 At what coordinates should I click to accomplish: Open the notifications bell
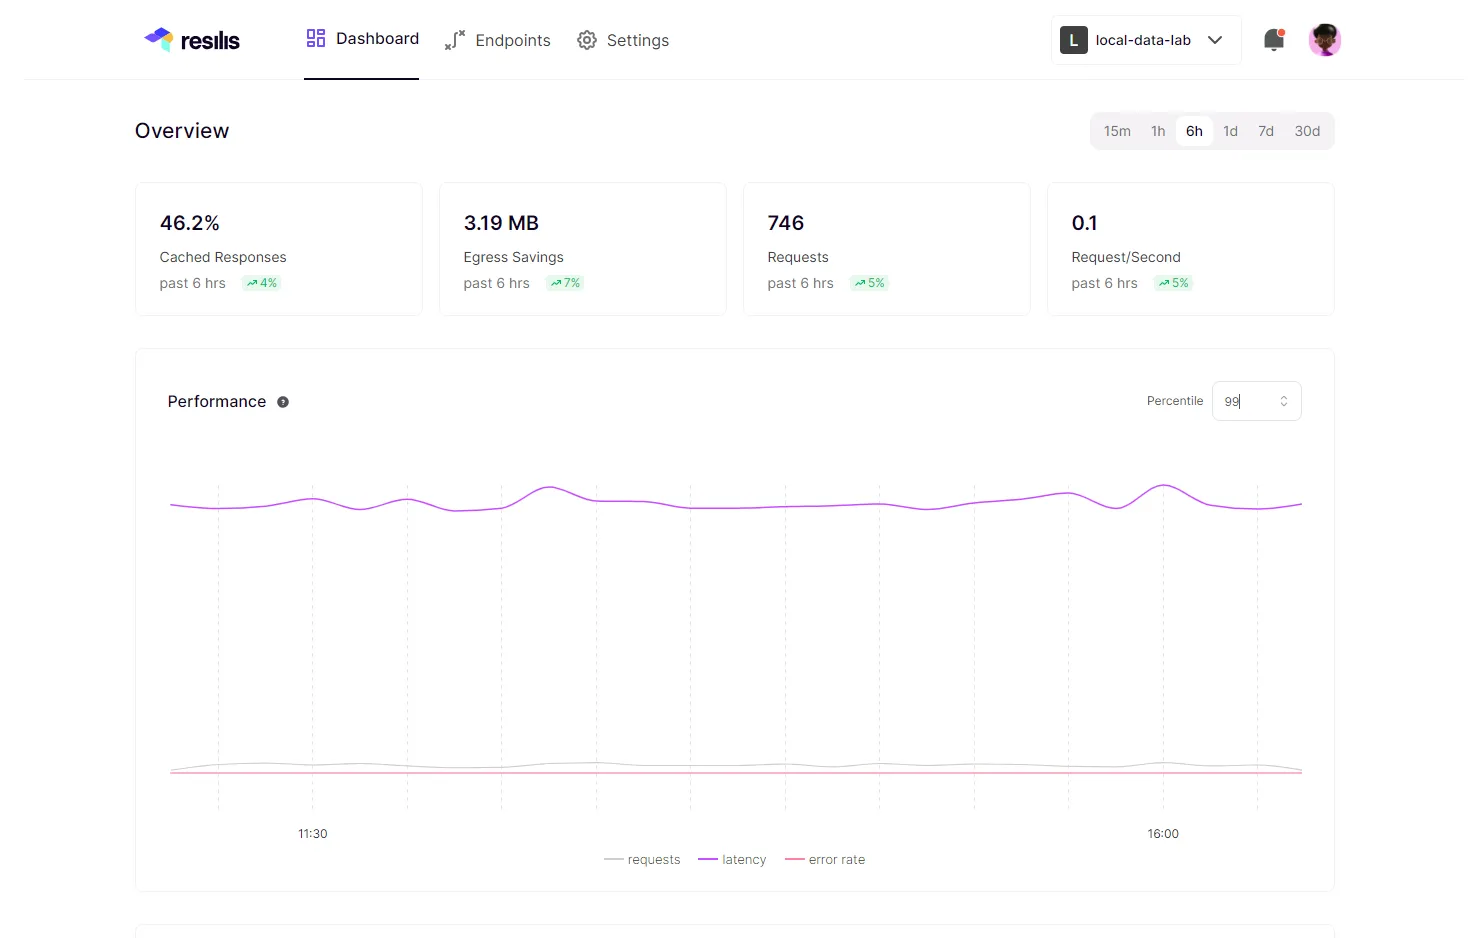[1274, 39]
